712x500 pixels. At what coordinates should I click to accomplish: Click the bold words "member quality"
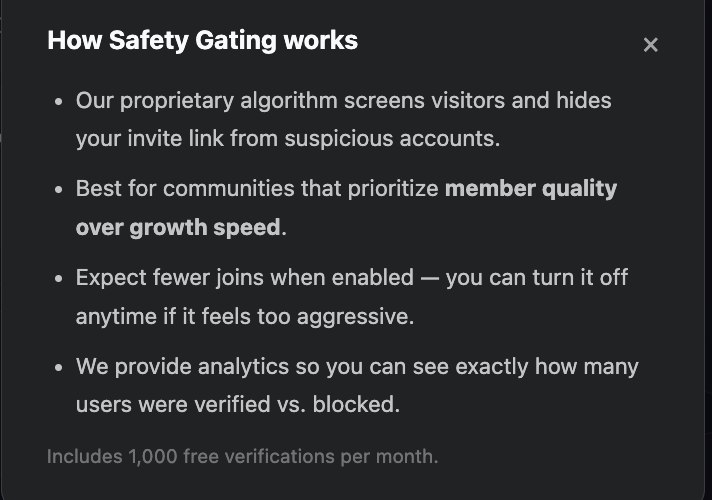click(531, 189)
